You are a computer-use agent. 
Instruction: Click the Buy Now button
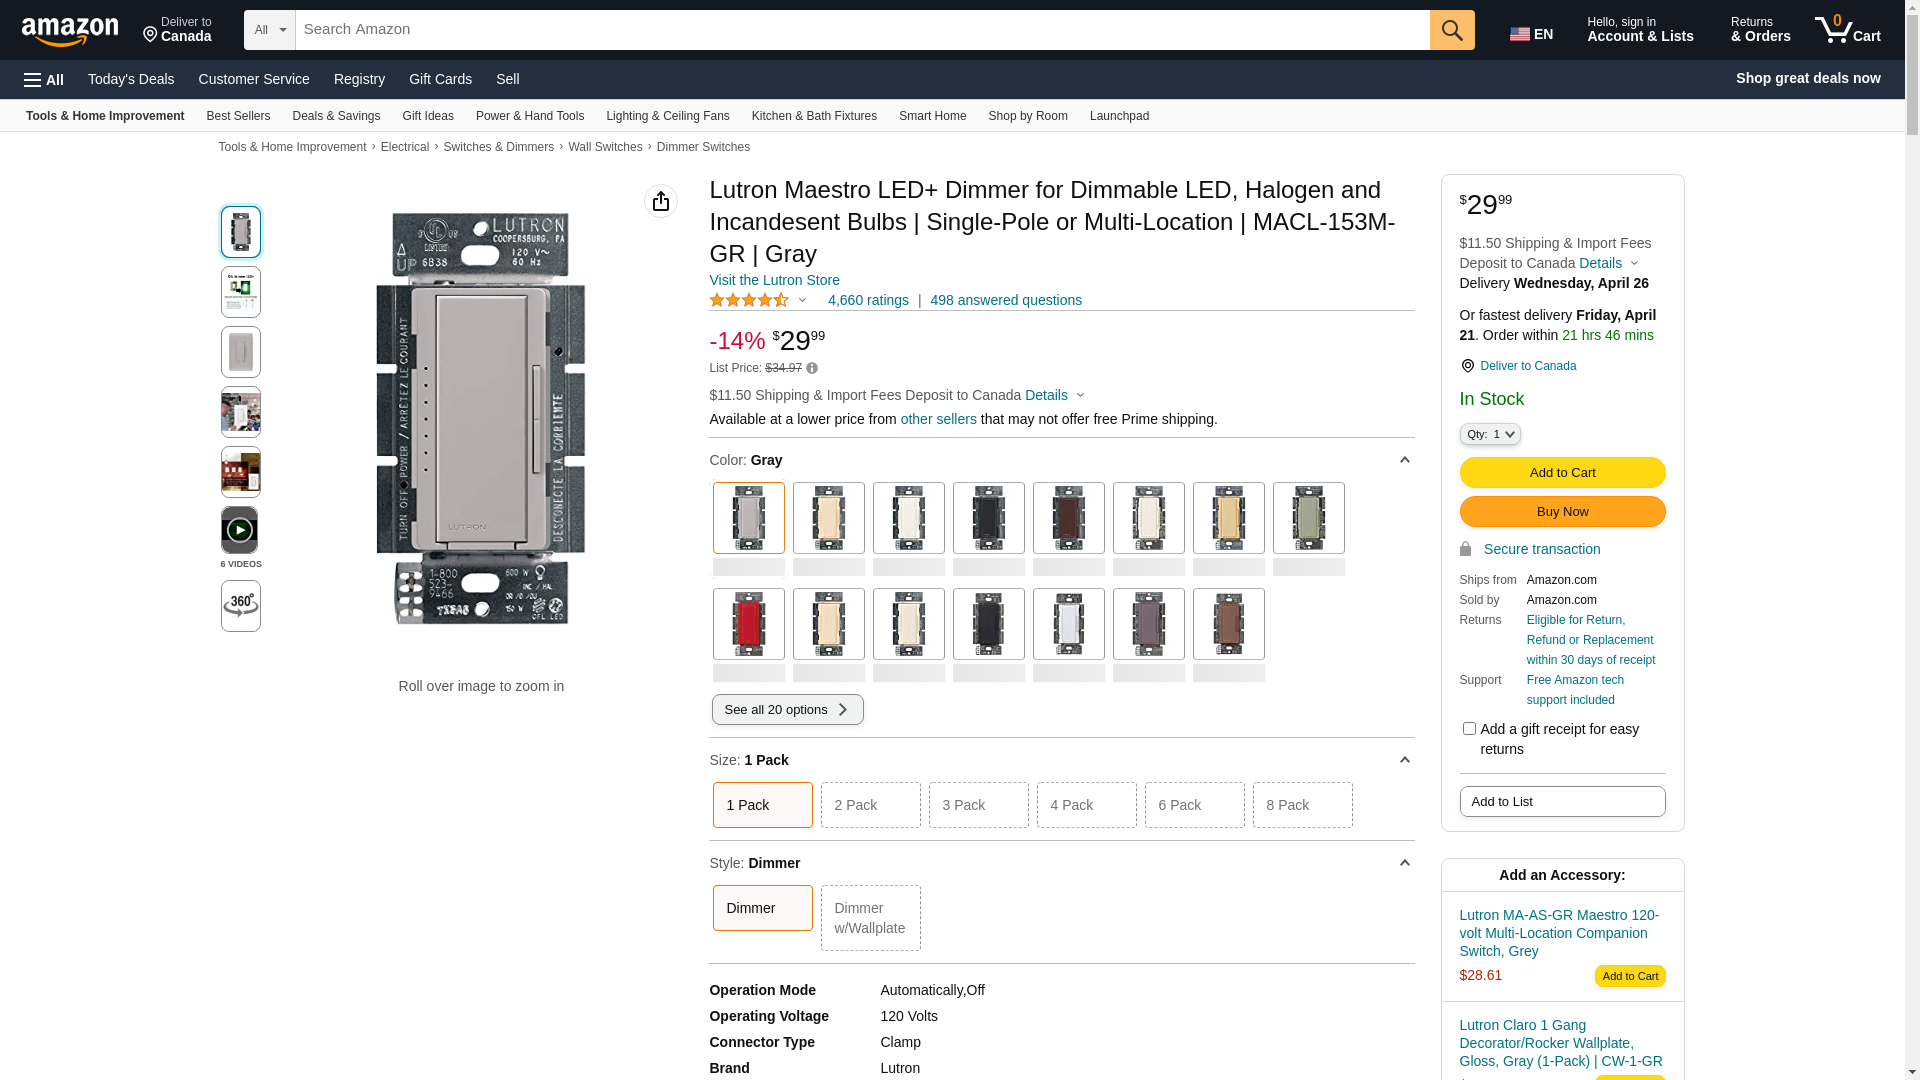point(1562,512)
